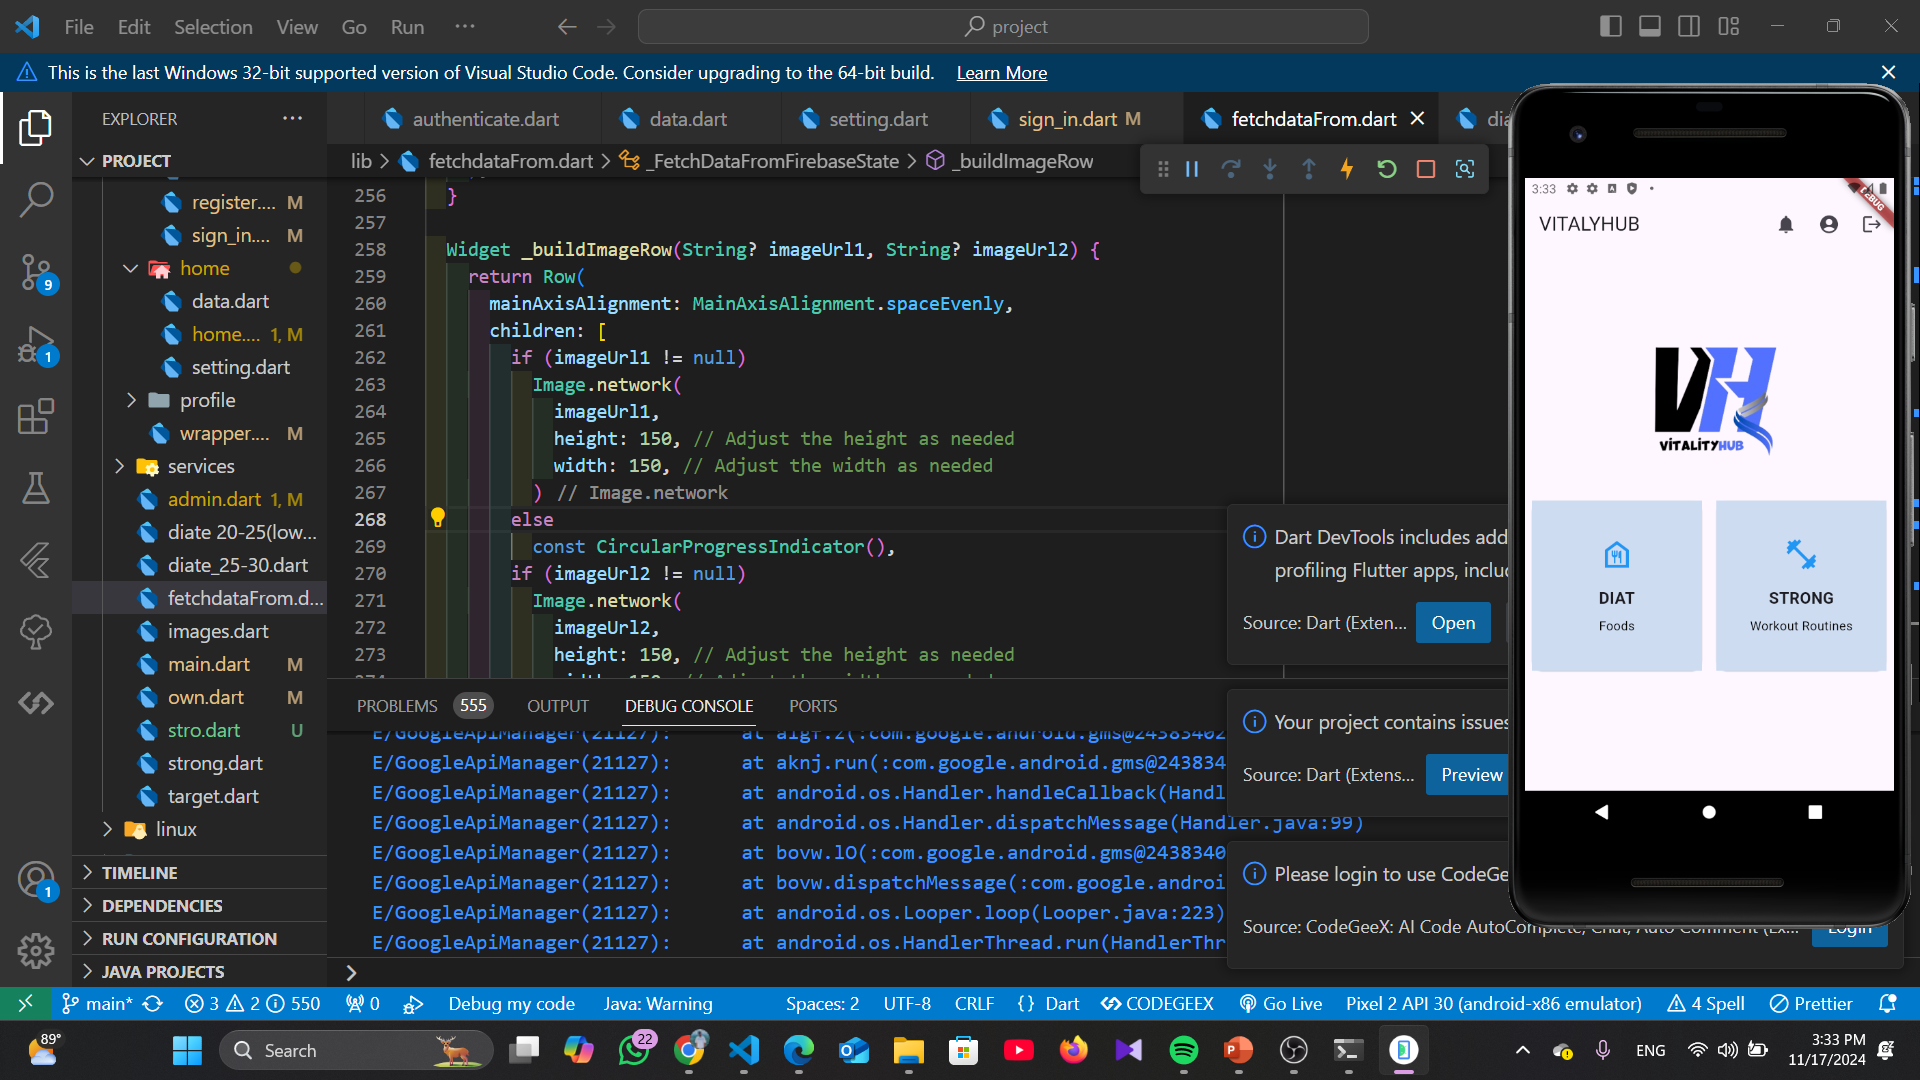This screenshot has height=1080, width=1920.
Task: Trigger Flutter Hot Reload lightning icon
Action: point(1347,169)
